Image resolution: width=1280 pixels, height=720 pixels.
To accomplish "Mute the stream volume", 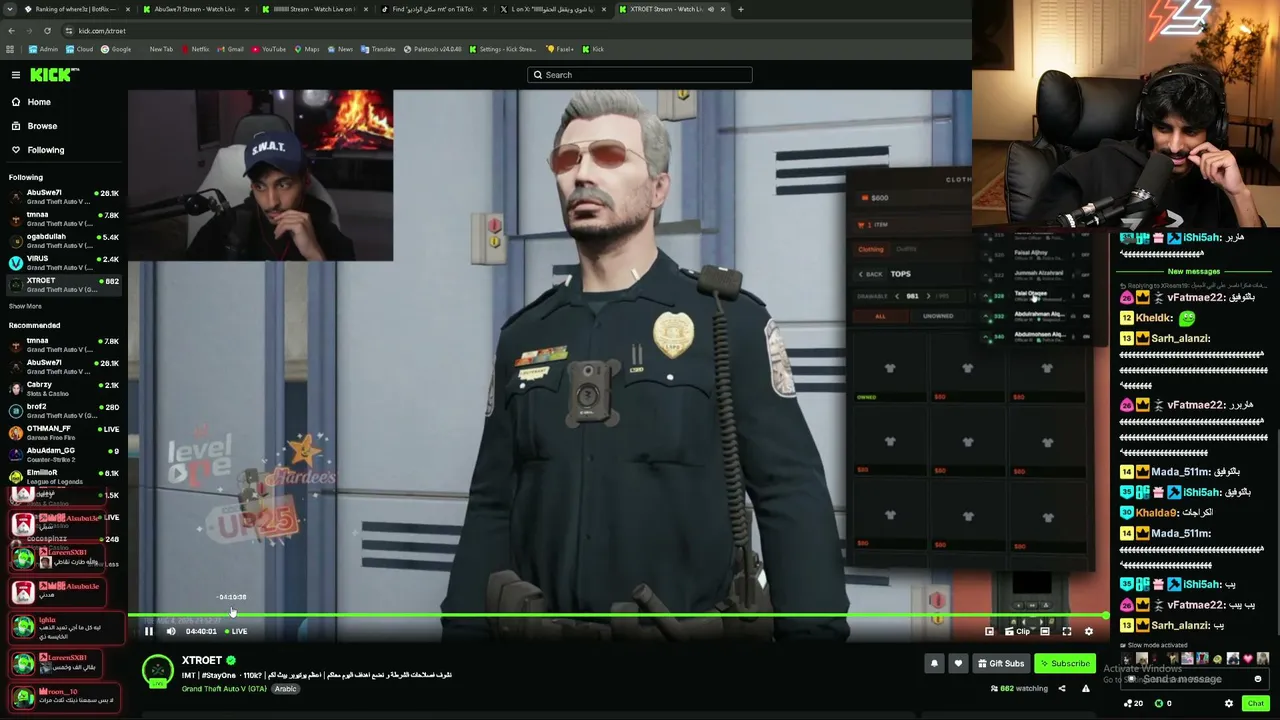I will click(171, 631).
